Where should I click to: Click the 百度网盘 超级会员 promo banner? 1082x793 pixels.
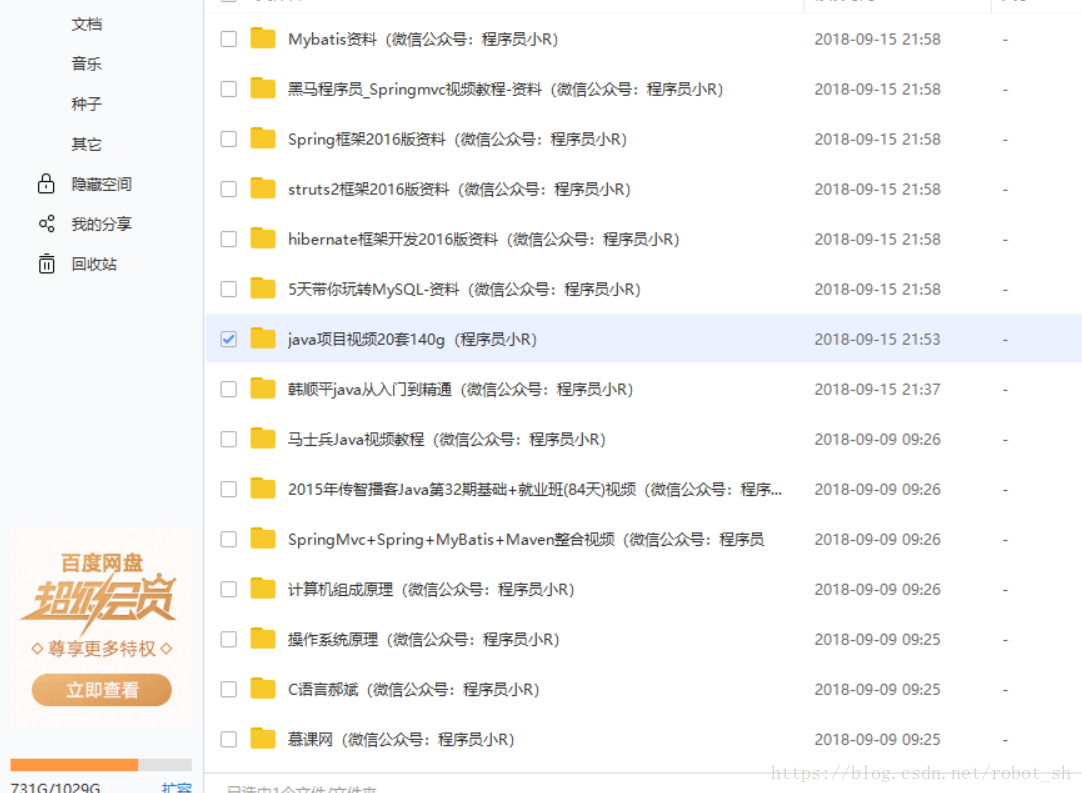[101, 627]
